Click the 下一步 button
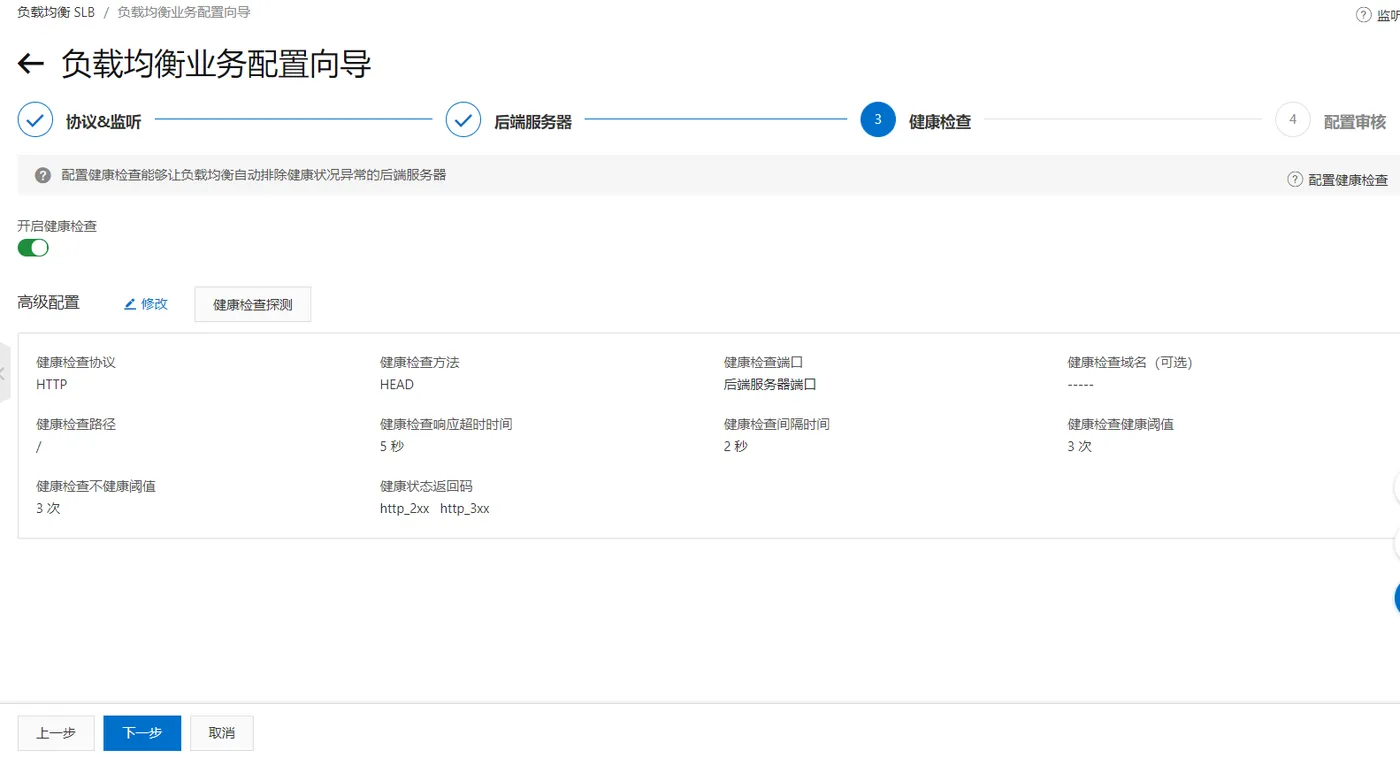The width and height of the screenshot is (1400, 758). click(x=142, y=733)
